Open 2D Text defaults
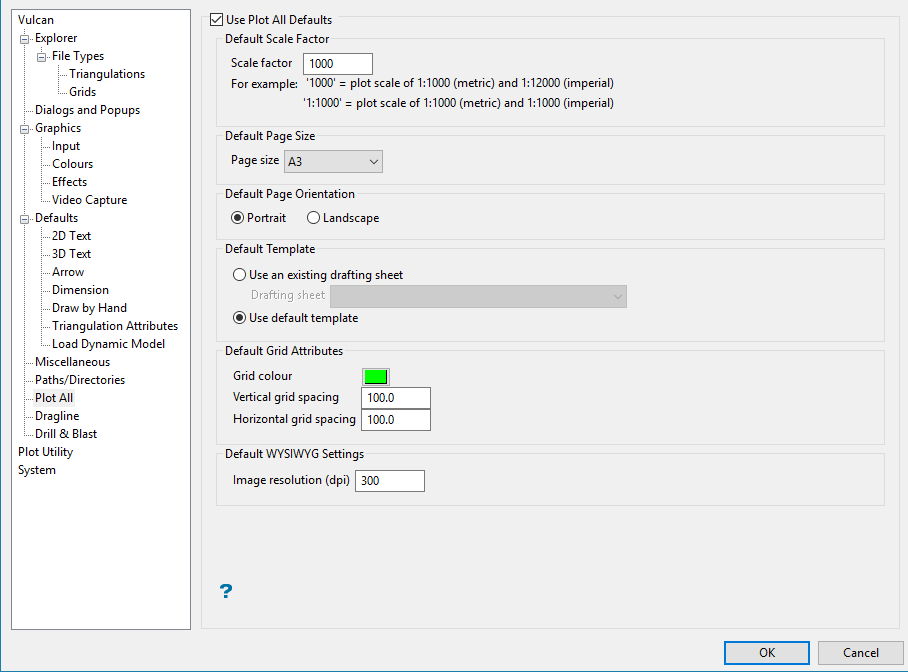Viewport: 908px width, 672px height. pyautogui.click(x=71, y=236)
